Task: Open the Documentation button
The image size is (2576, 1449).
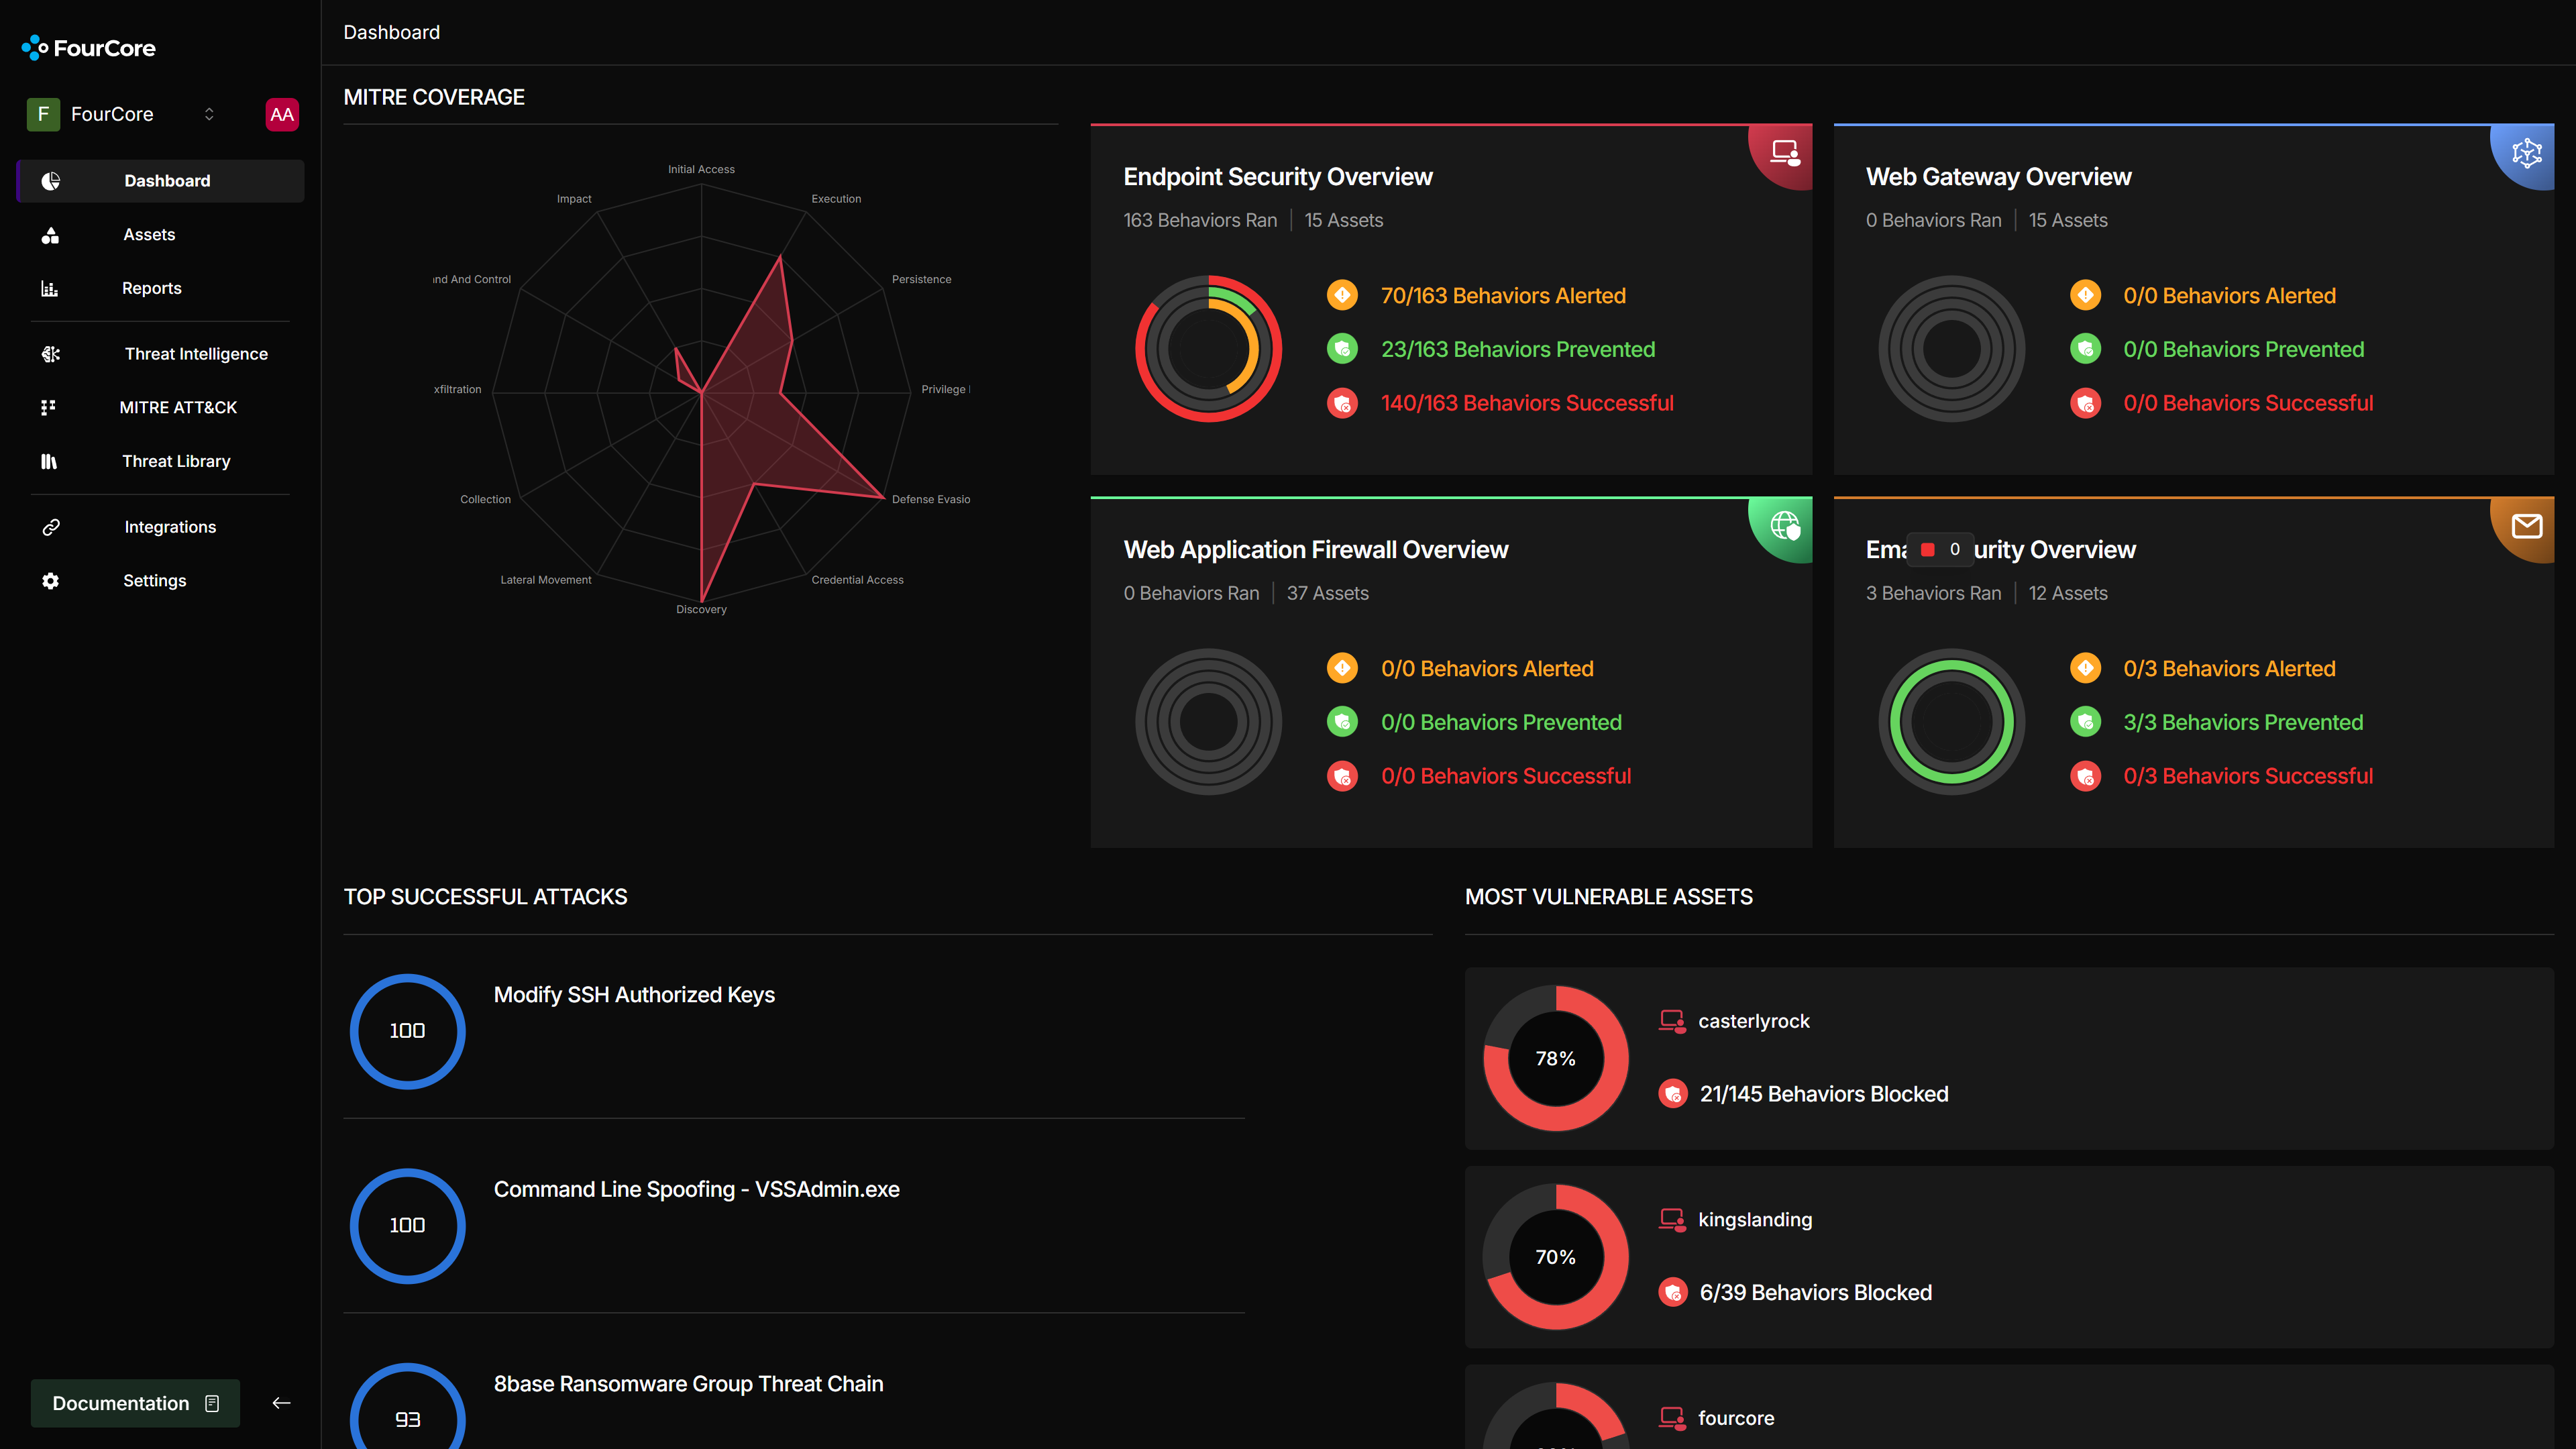Action: click(x=135, y=1403)
